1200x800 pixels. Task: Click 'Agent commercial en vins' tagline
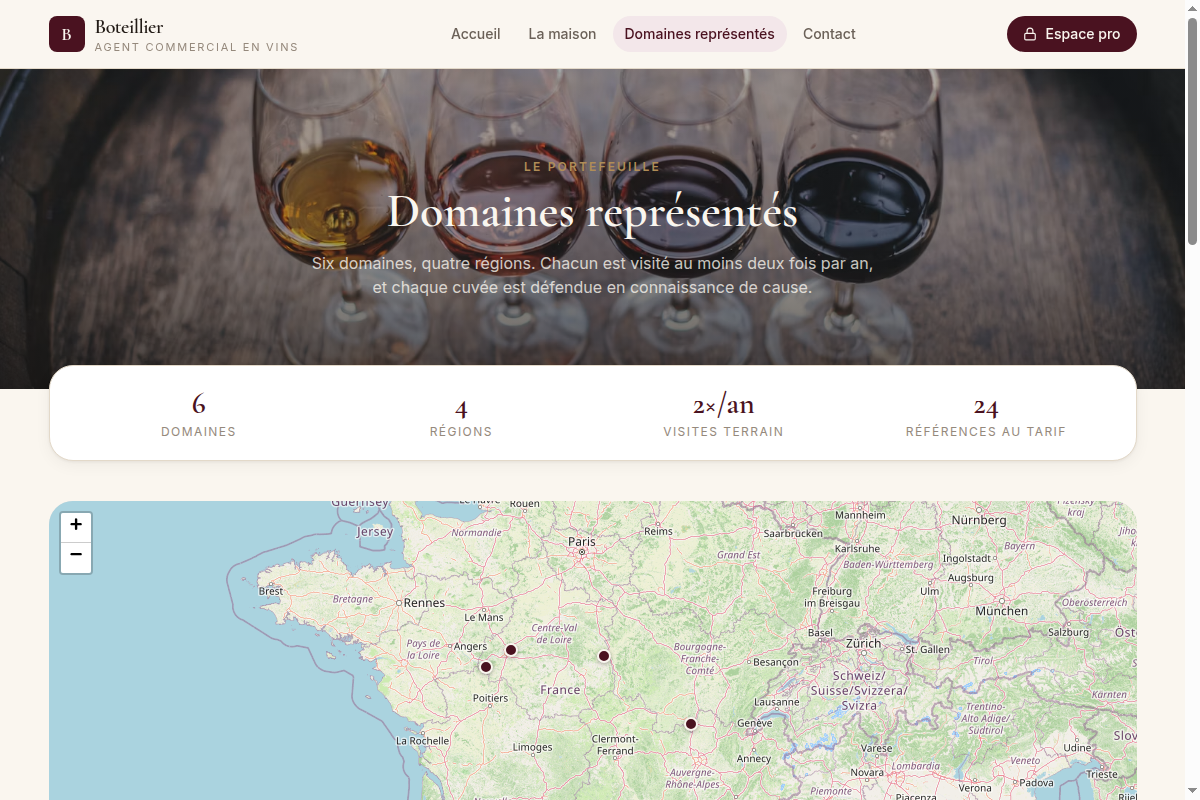[x=196, y=47]
